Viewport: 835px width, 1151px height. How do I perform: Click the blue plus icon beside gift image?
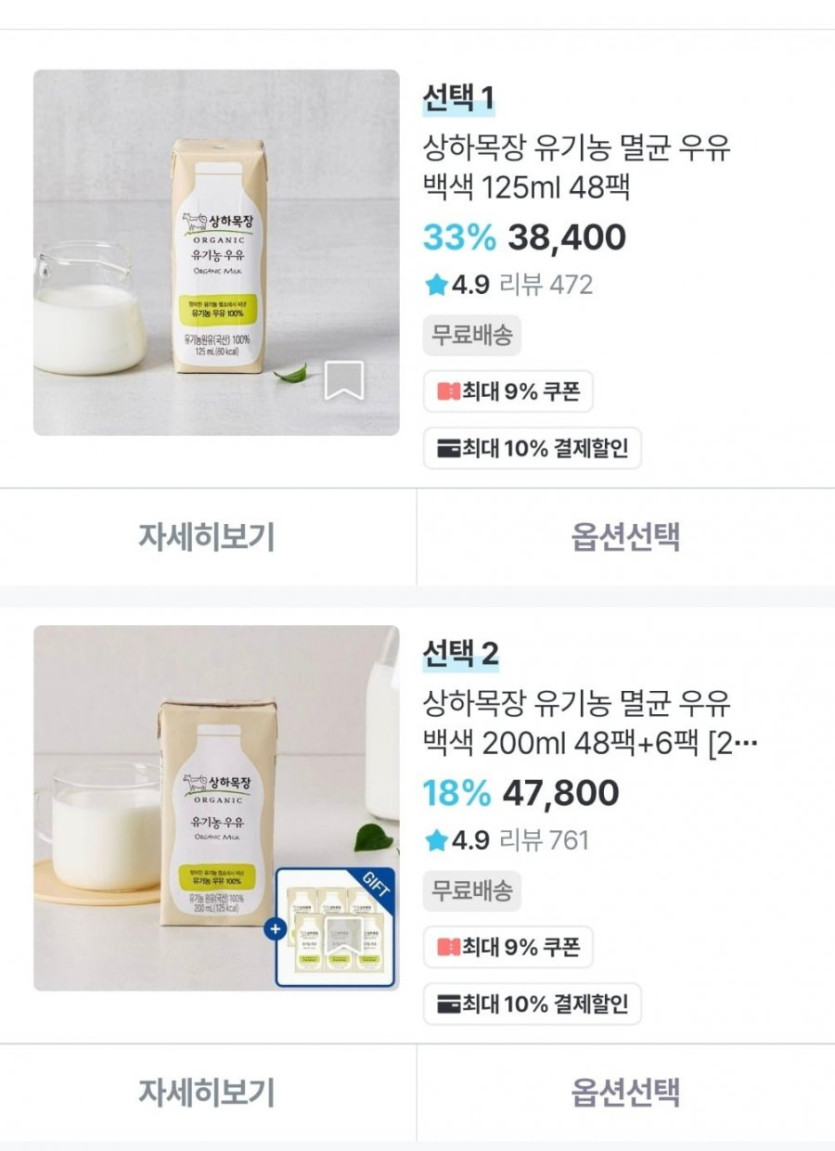275,929
